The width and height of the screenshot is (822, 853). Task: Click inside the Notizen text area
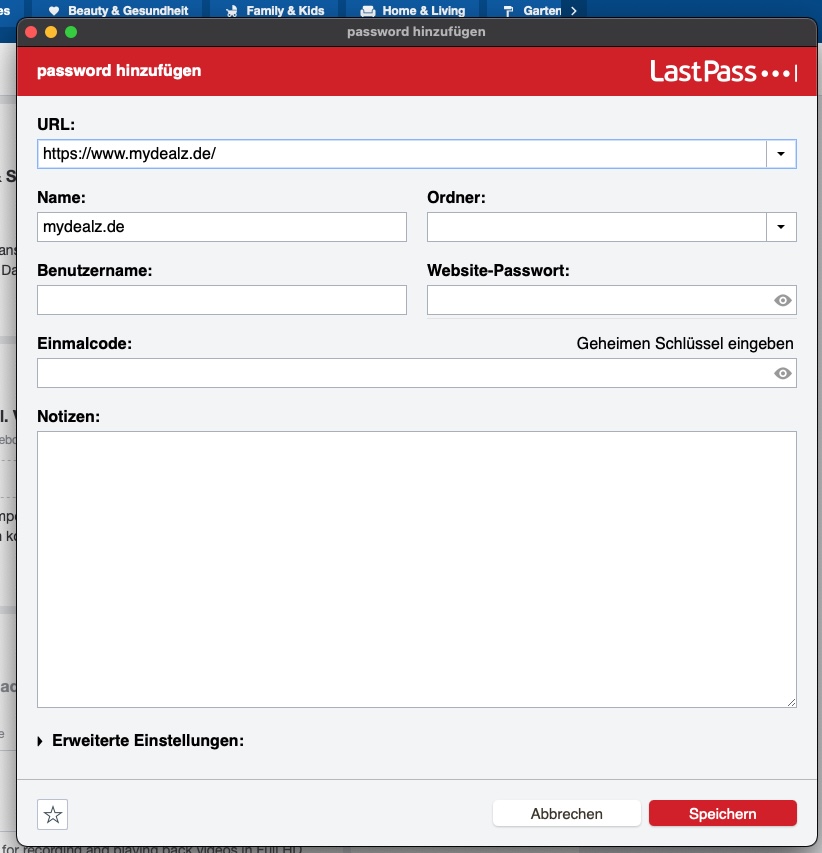click(x=416, y=569)
